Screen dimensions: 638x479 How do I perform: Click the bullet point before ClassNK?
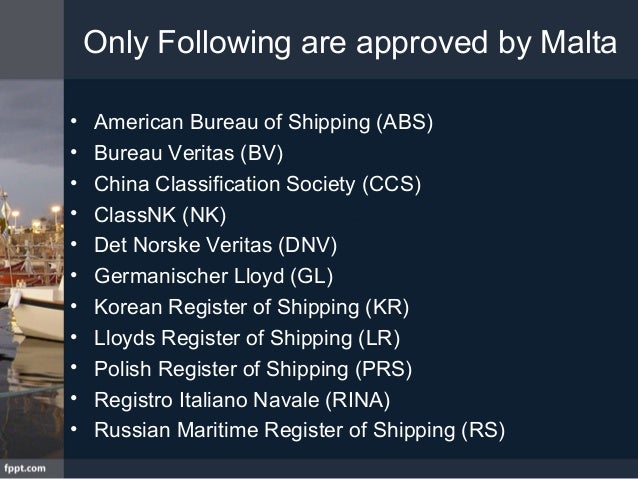coord(74,213)
